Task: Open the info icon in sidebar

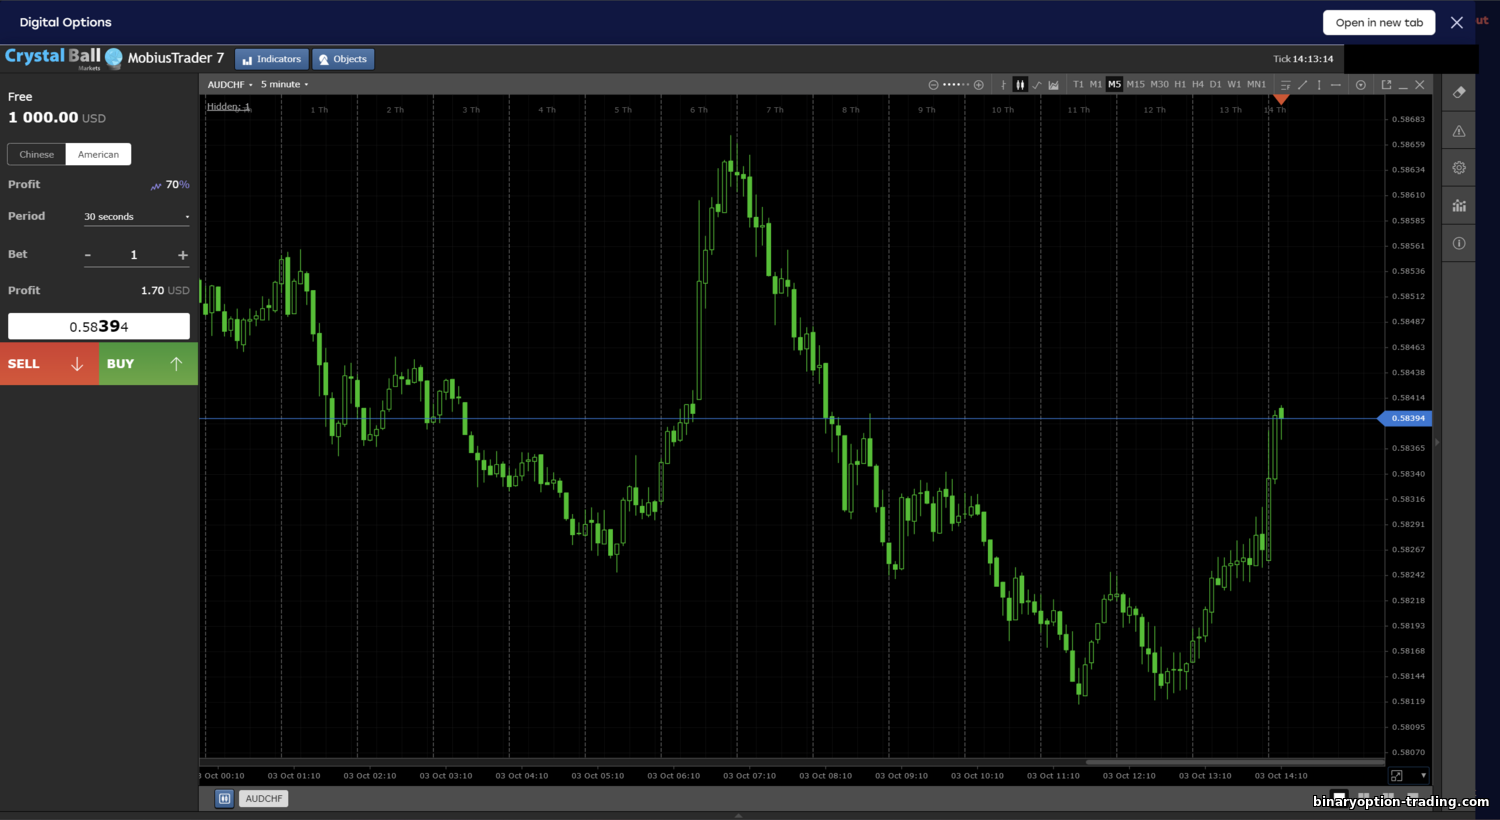Action: pyautogui.click(x=1459, y=243)
